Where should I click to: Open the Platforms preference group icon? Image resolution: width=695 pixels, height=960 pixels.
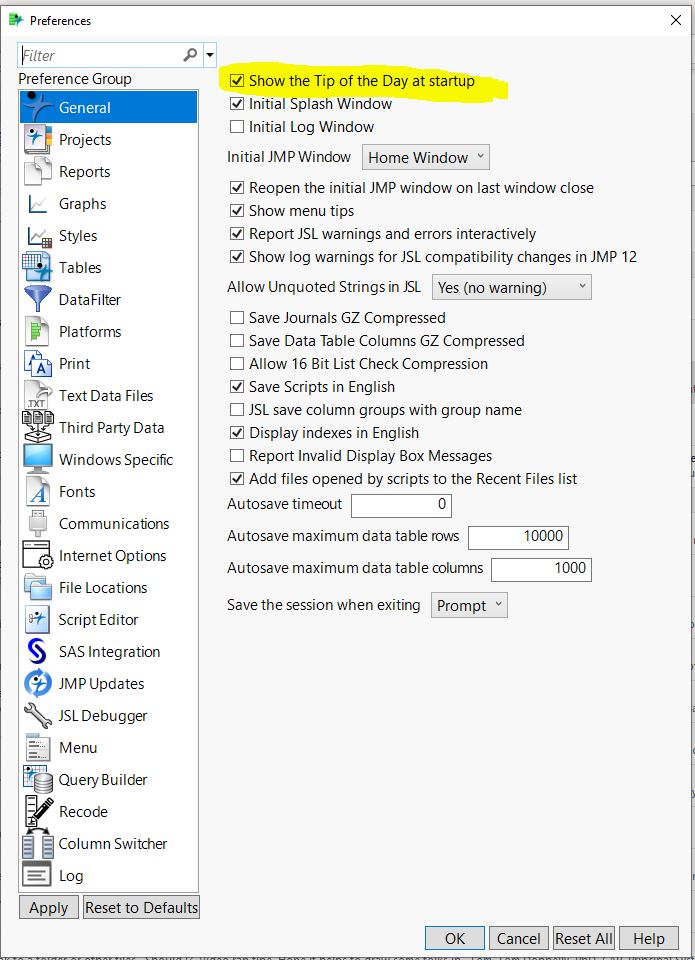[38, 332]
